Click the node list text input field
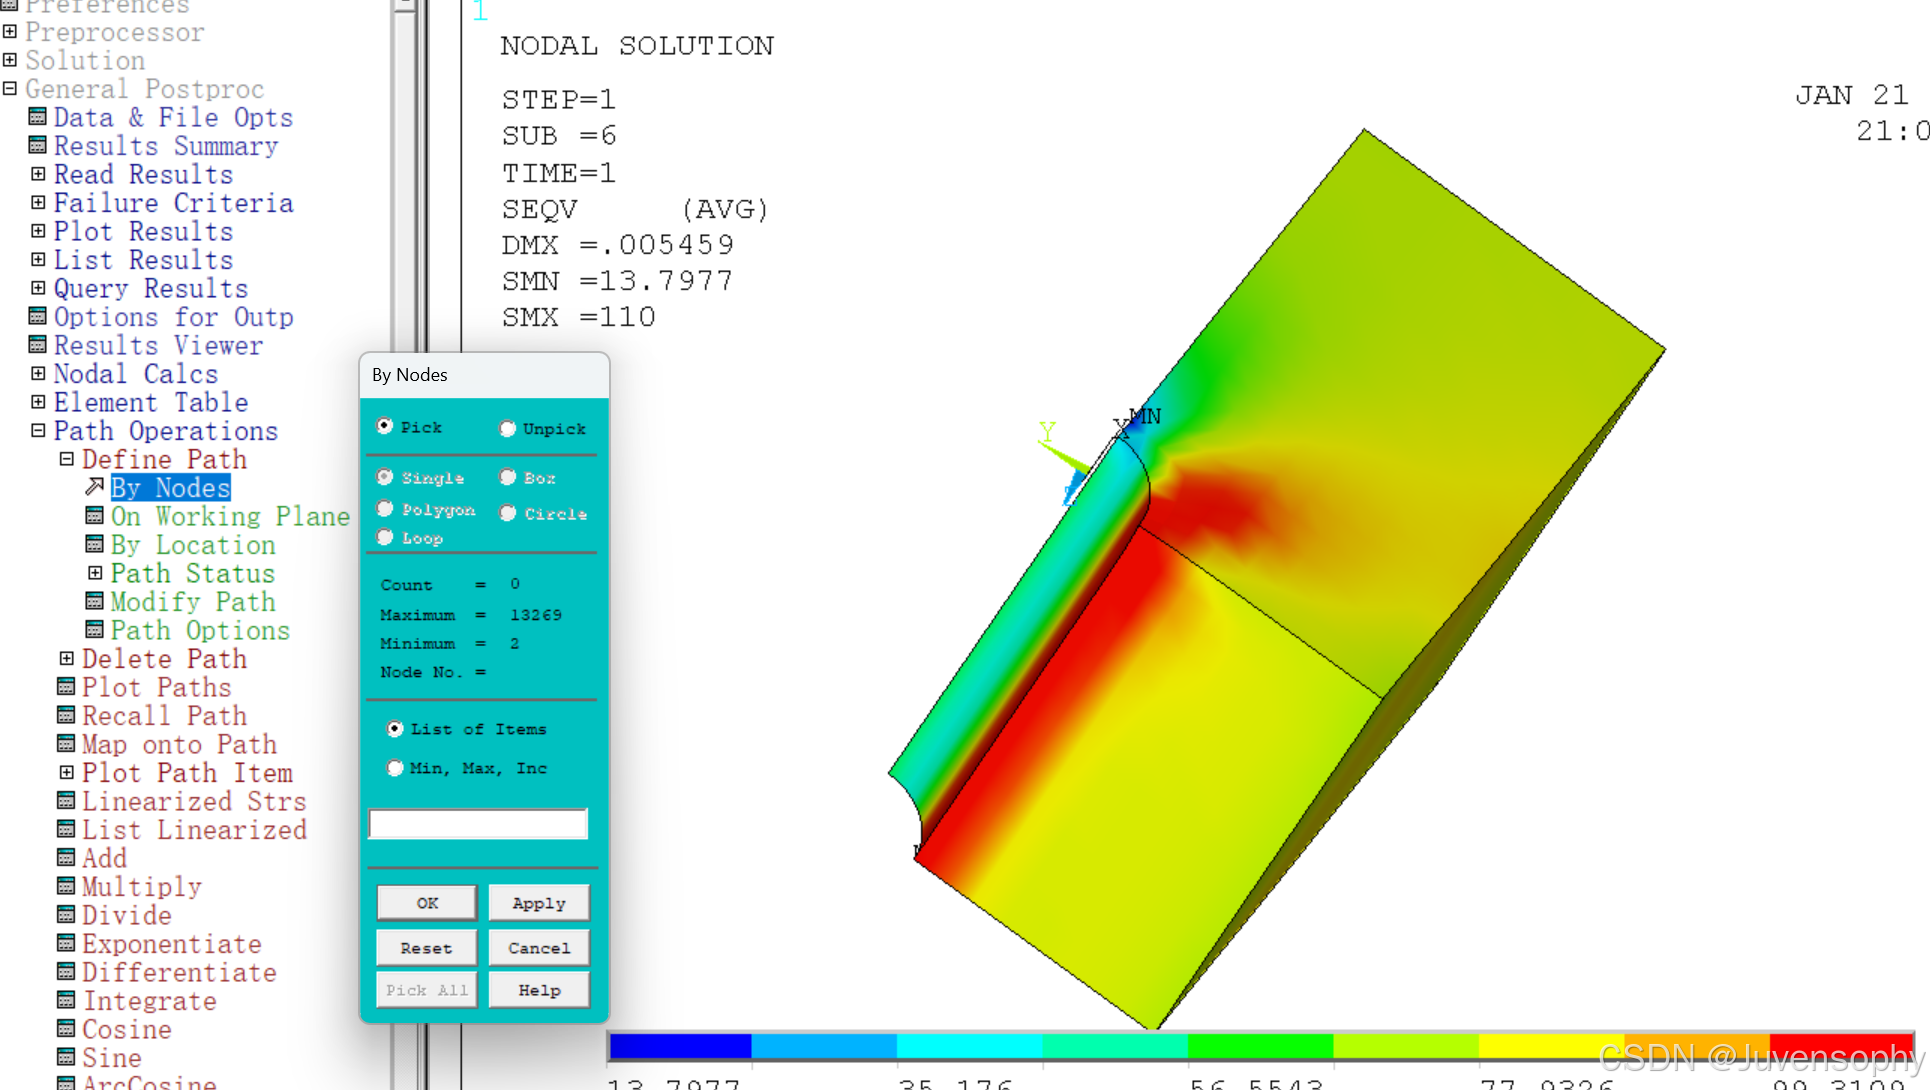Viewport: 1930px width, 1090px height. click(x=478, y=824)
